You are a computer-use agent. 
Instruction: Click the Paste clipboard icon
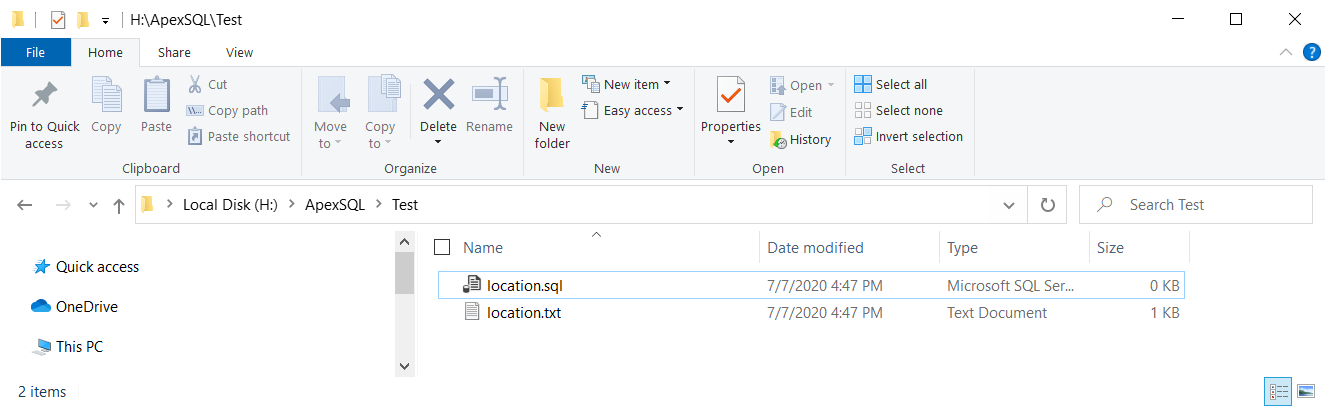(156, 105)
